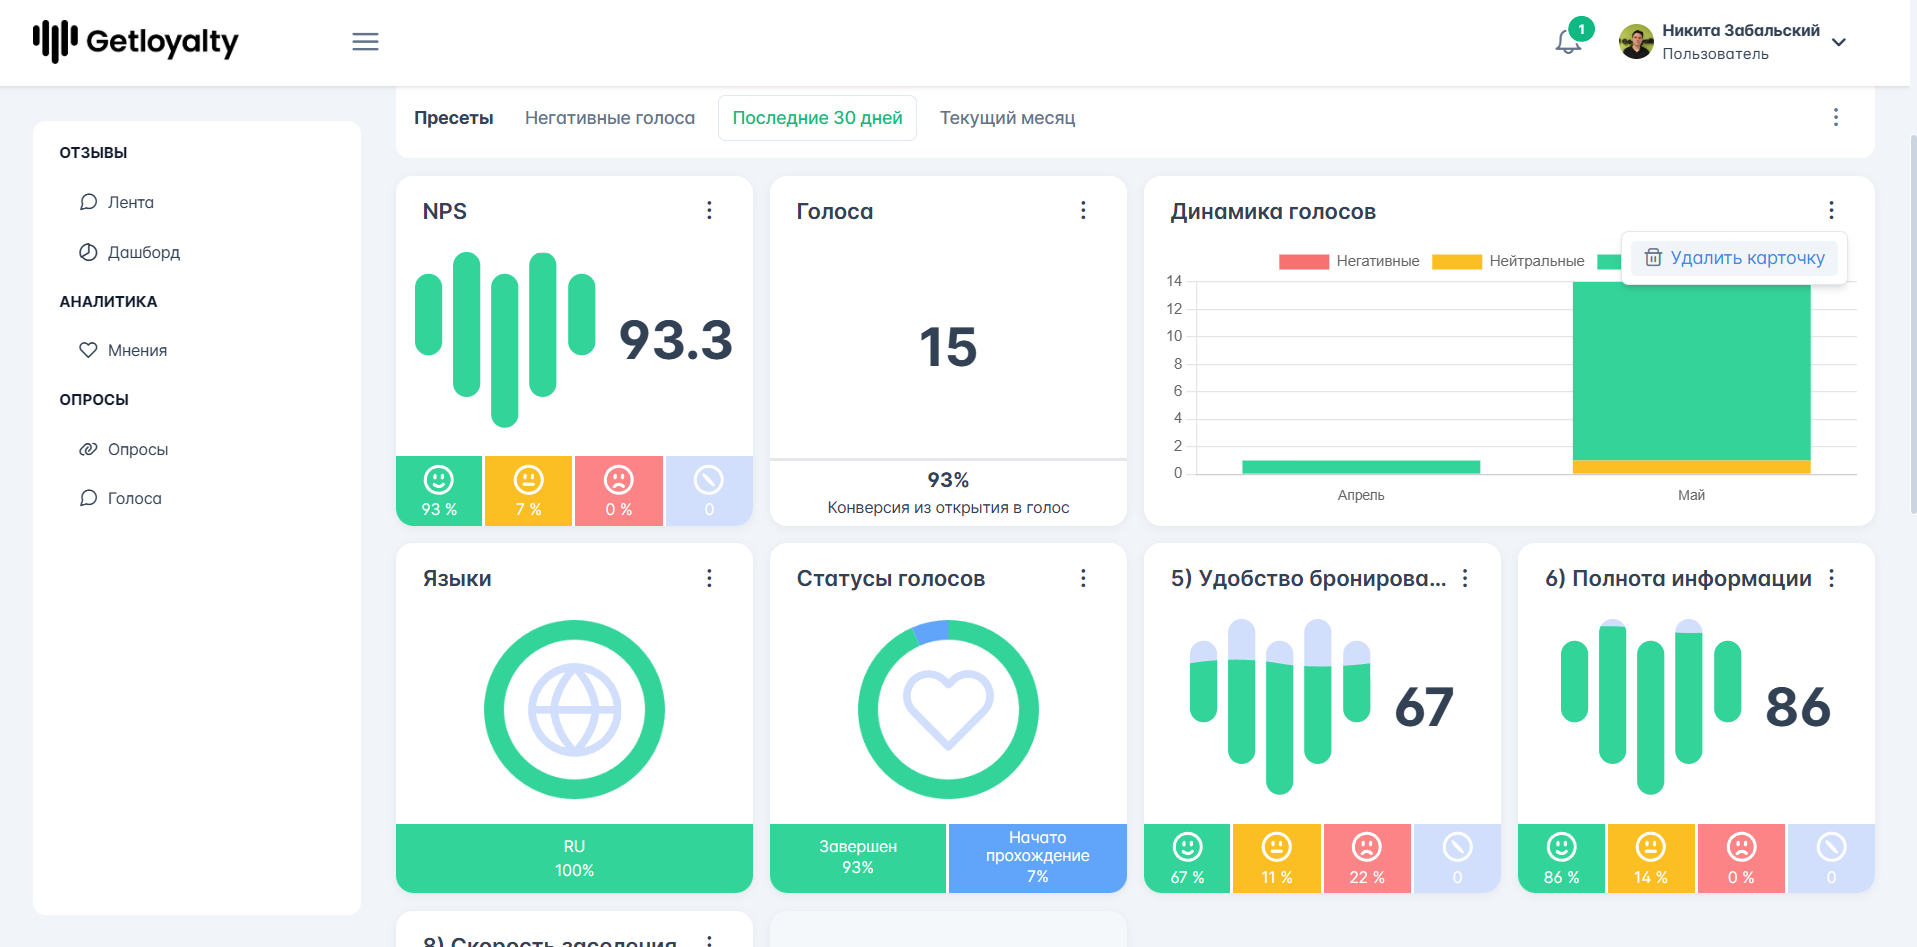This screenshot has width=1917, height=947.
Task: Open three-dot menu on Языки card
Action: (709, 578)
